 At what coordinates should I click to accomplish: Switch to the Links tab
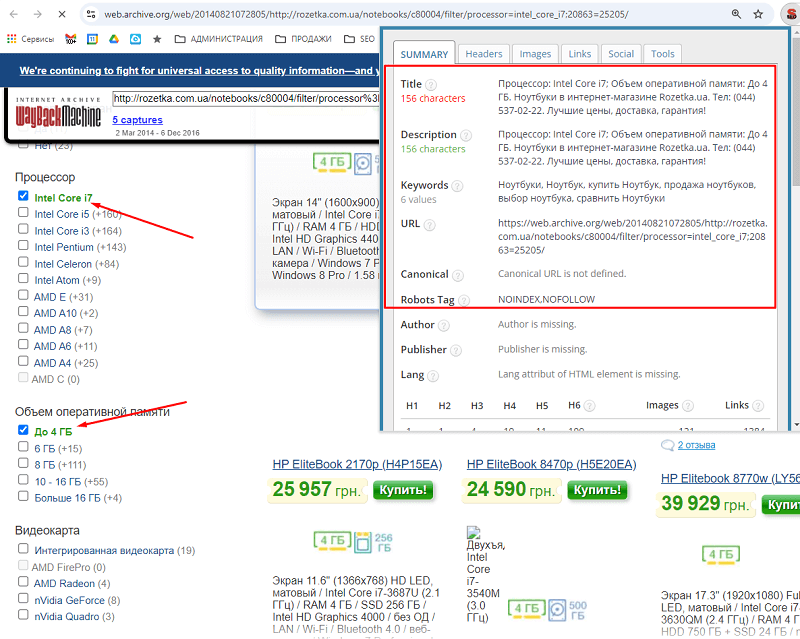pos(580,54)
